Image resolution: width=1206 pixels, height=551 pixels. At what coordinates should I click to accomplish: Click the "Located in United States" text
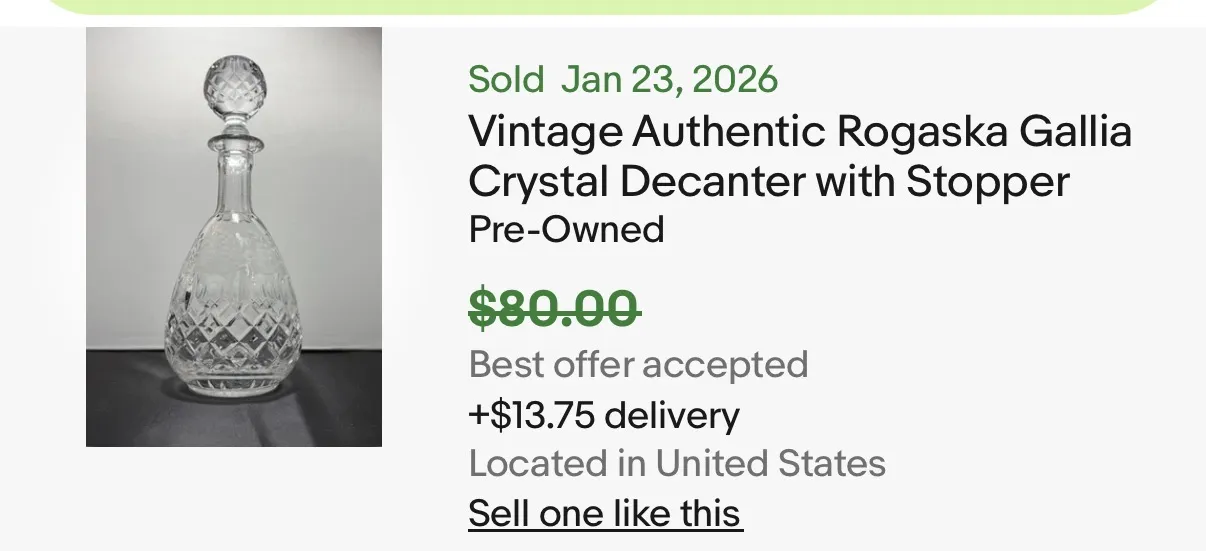[x=677, y=463]
